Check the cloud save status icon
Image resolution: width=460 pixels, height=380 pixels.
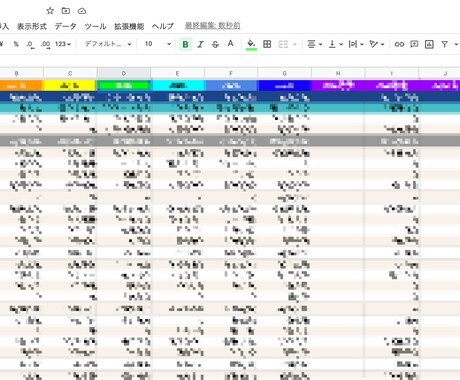pos(82,11)
